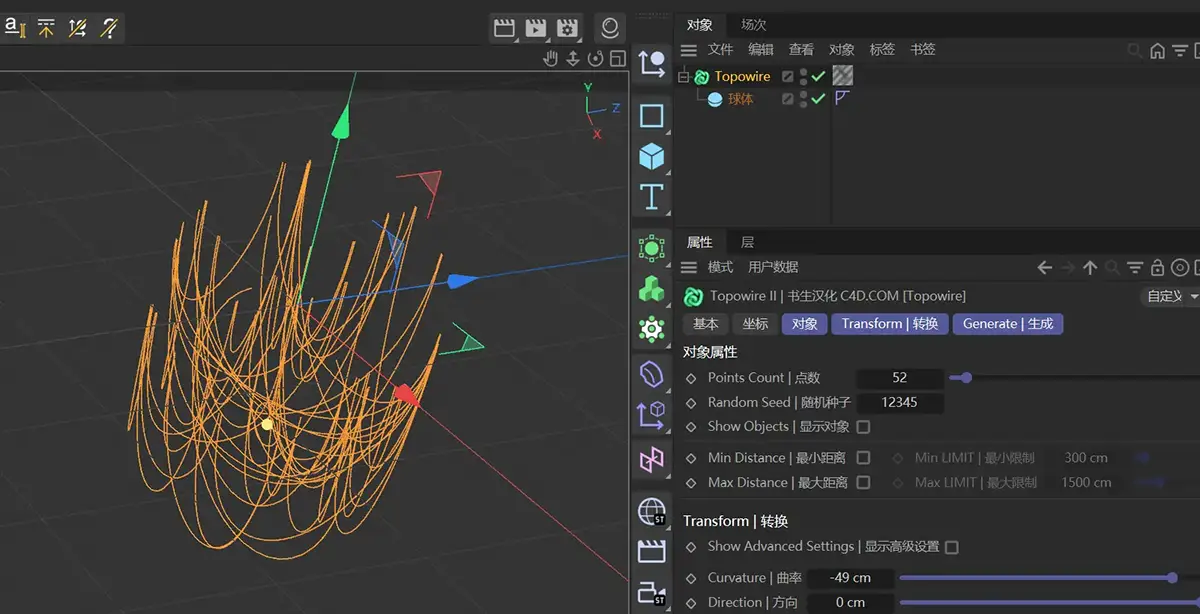Tick the Min Distance checkbox
Screen dimensions: 1200x614
[863, 458]
